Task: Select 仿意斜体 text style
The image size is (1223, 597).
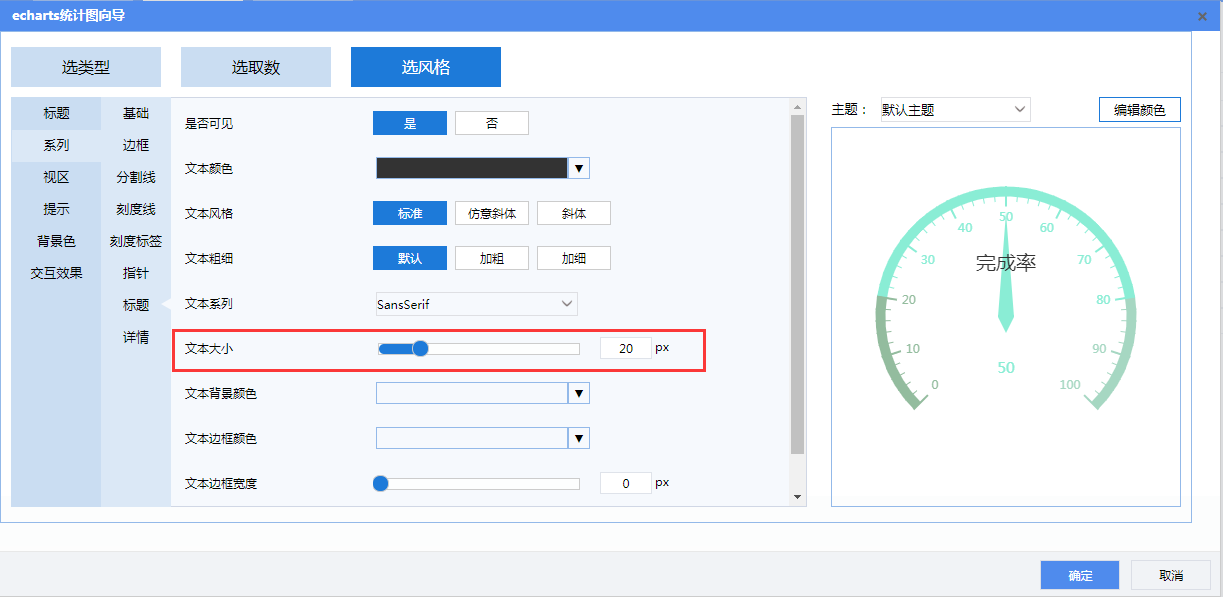Action: (x=491, y=213)
